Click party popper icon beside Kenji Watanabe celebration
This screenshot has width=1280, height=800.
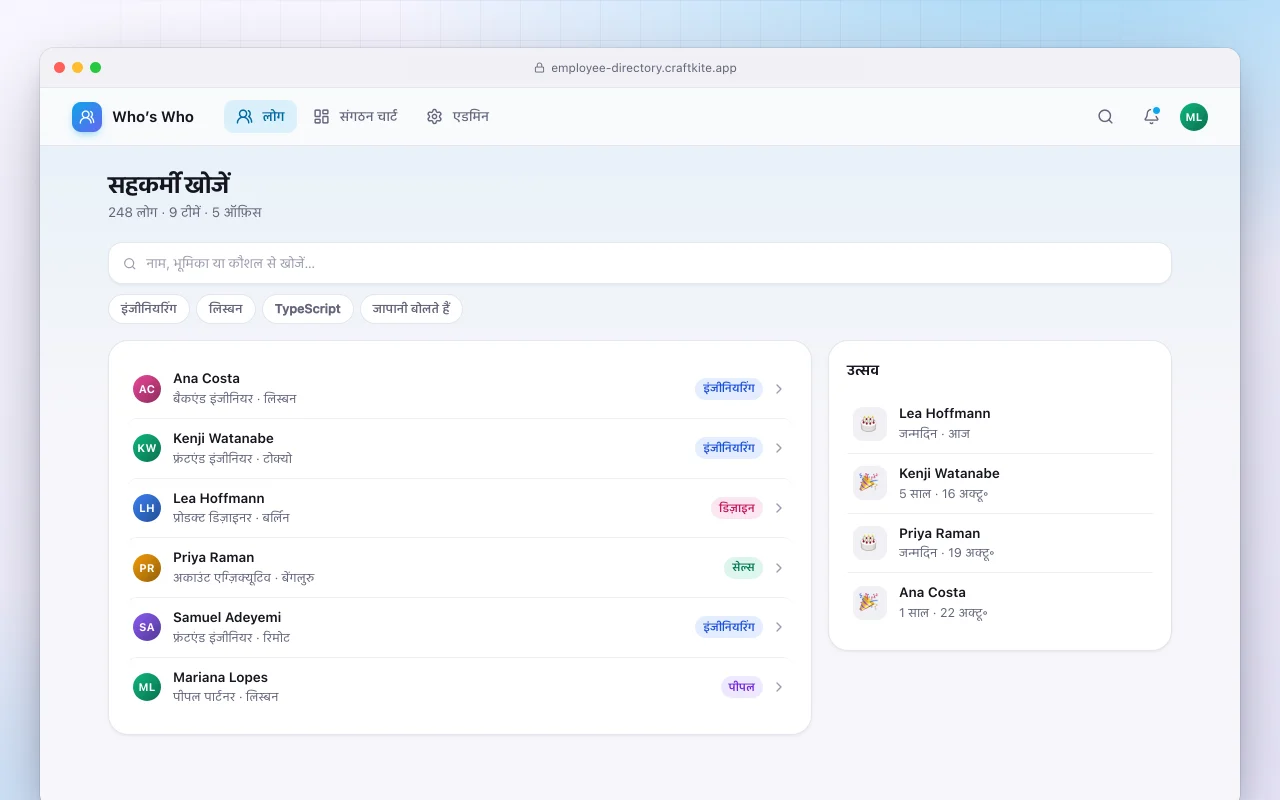870,483
